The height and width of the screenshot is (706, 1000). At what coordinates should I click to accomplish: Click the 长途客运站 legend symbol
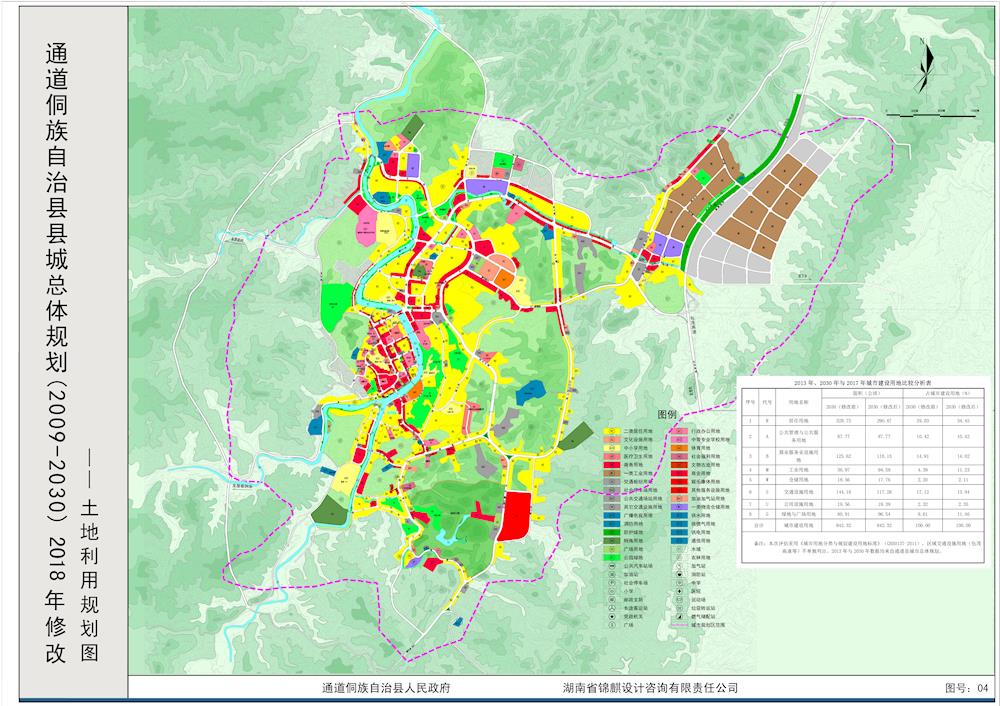(612, 608)
